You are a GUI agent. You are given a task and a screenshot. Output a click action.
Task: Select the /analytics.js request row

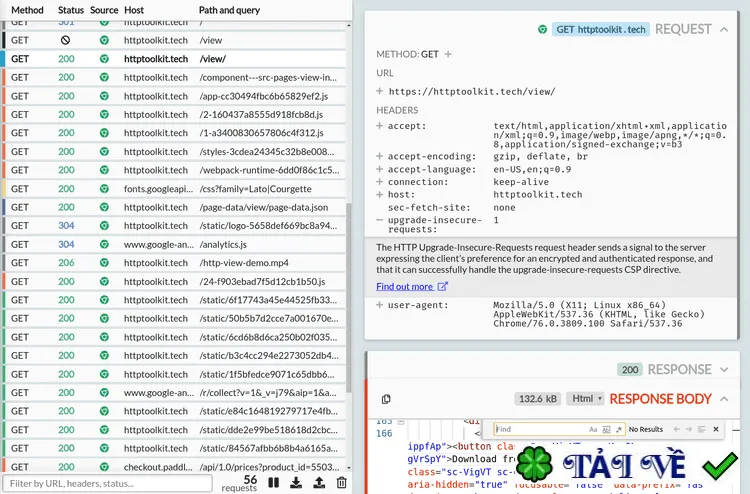[174, 244]
